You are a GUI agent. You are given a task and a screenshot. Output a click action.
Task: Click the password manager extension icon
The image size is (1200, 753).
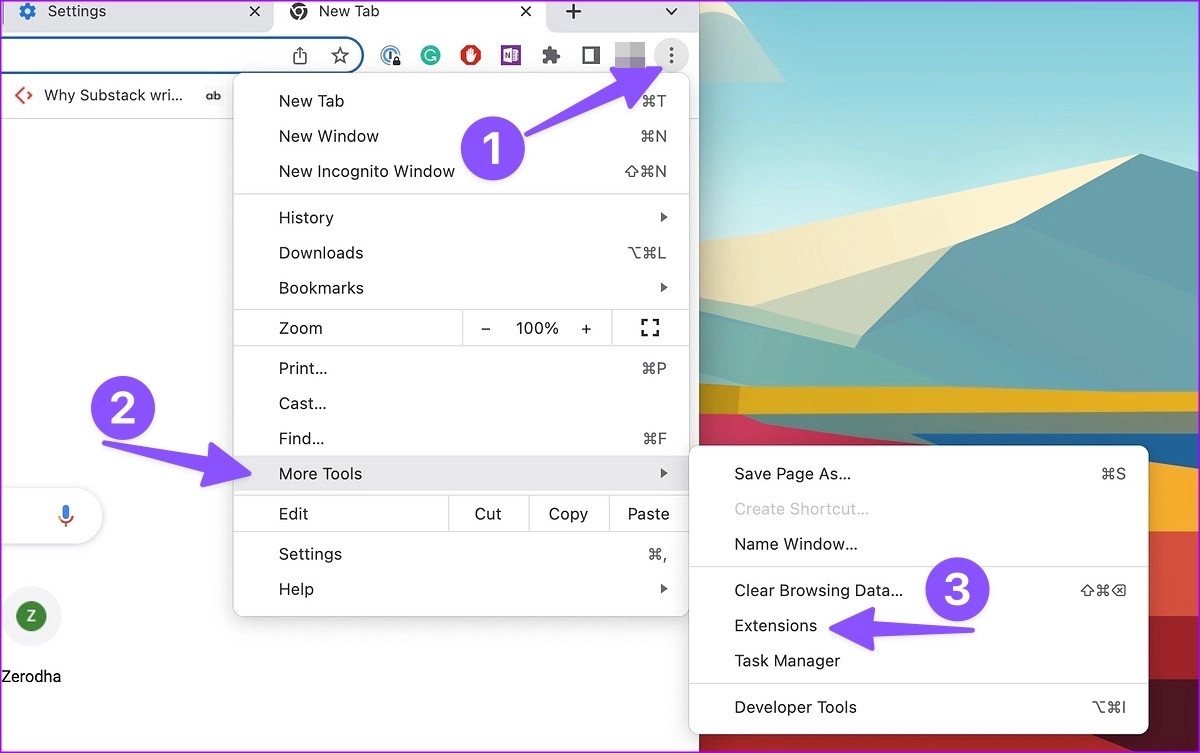pos(391,56)
